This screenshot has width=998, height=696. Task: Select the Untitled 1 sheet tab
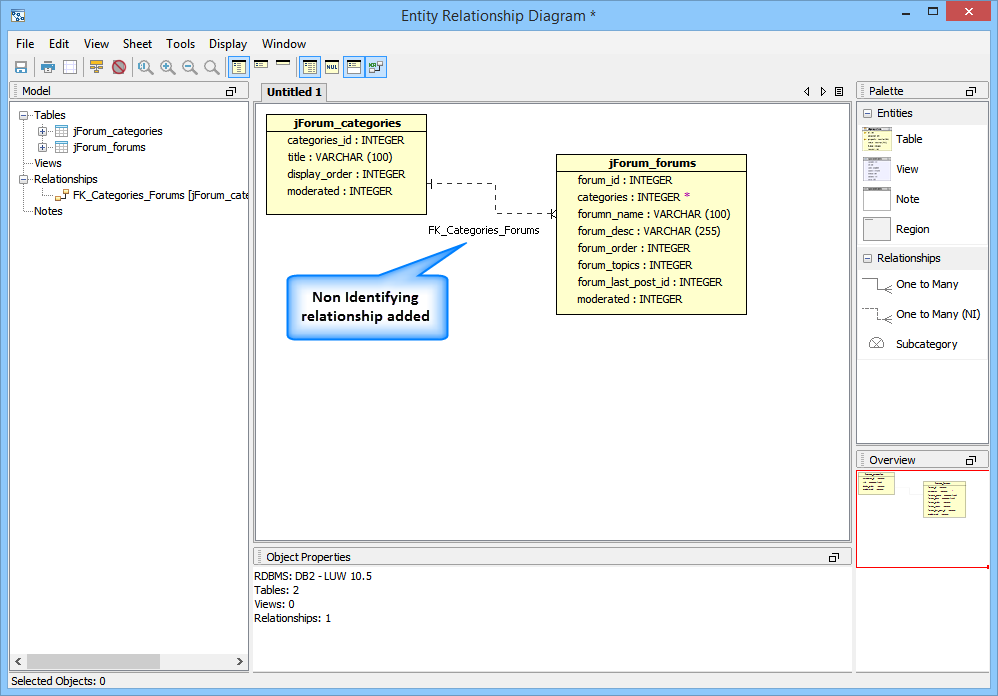pyautogui.click(x=294, y=92)
